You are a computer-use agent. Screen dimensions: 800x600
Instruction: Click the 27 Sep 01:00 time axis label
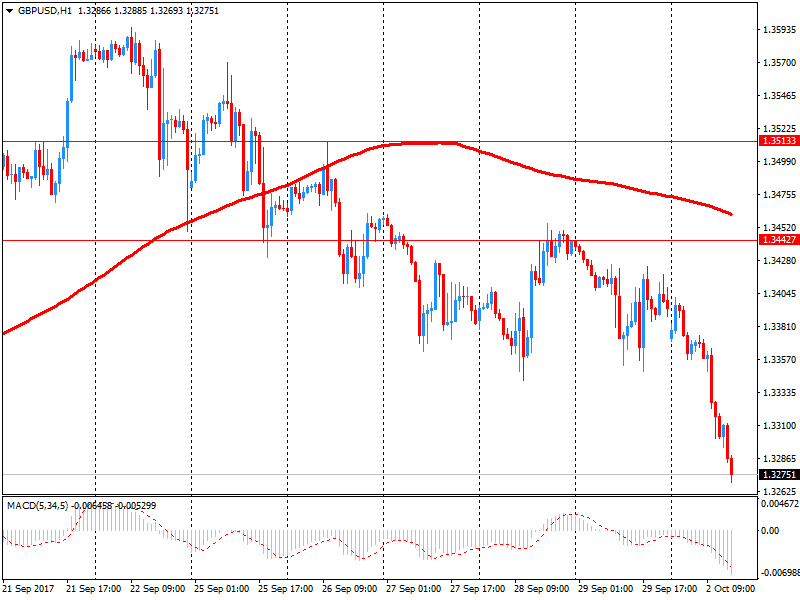point(414,589)
